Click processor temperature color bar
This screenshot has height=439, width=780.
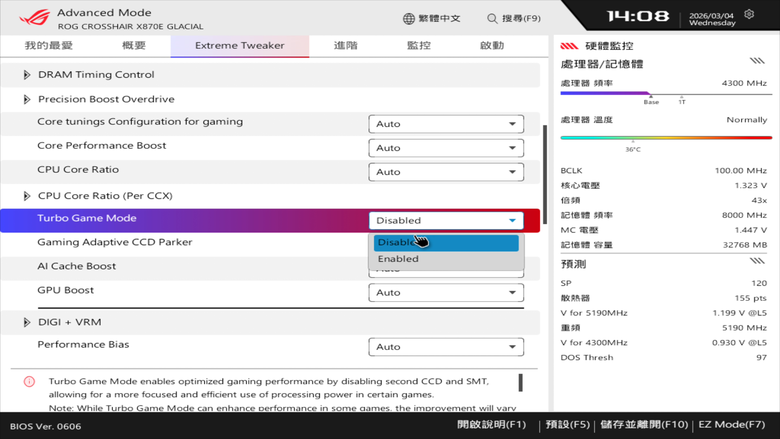[x=666, y=138]
